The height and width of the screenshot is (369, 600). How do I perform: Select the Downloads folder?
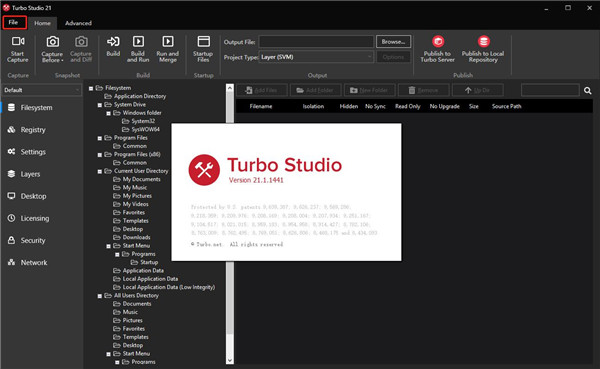pos(131,237)
